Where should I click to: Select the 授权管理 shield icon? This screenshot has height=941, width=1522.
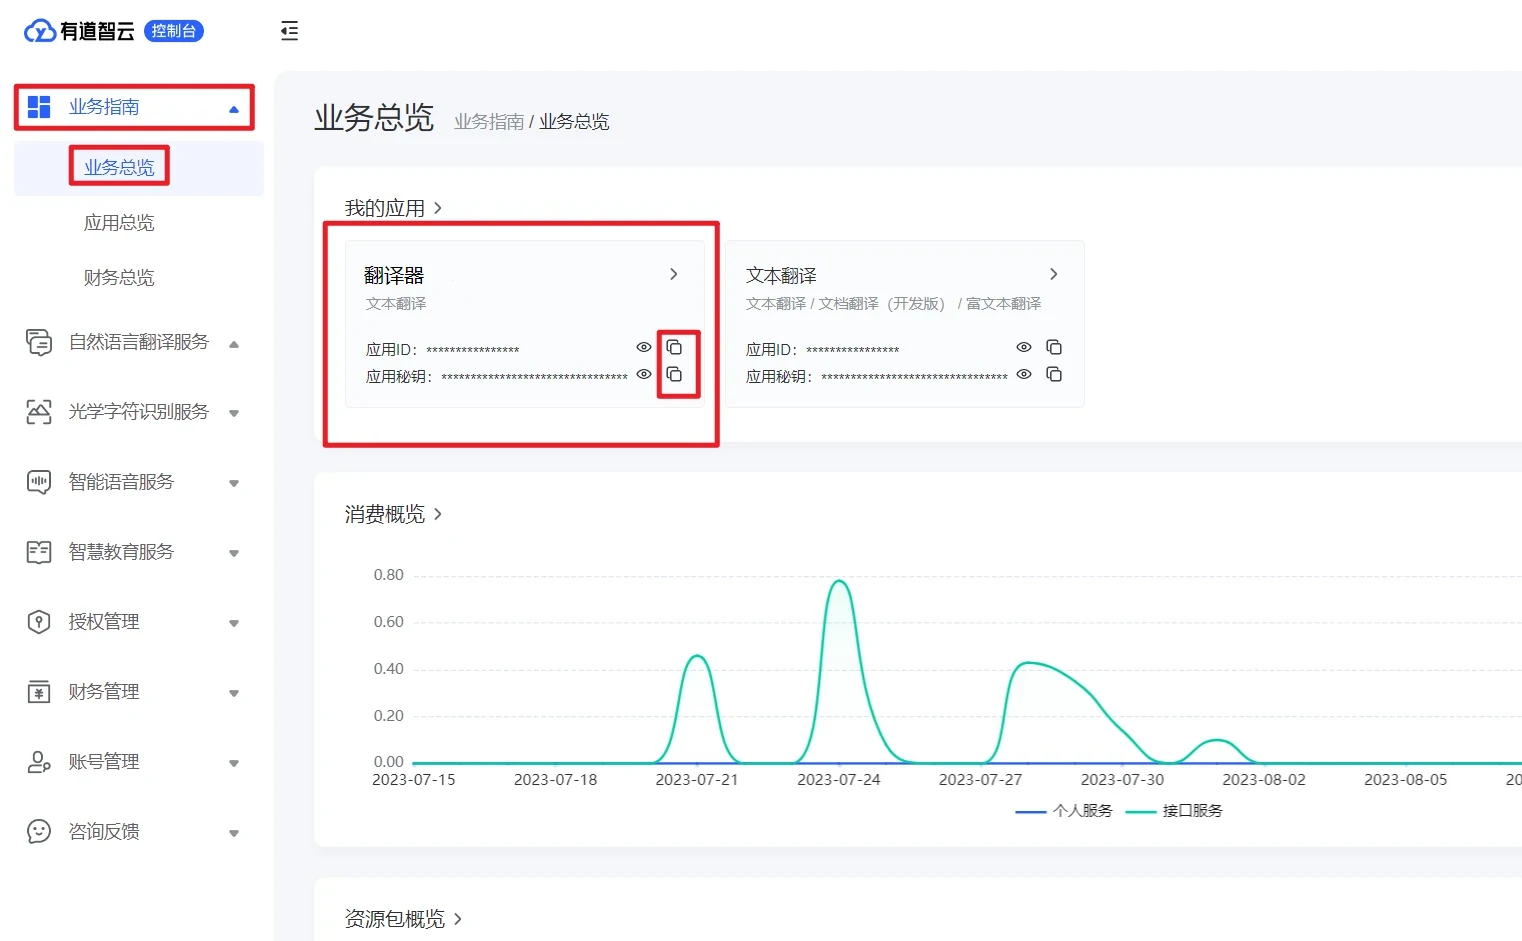pos(38,621)
